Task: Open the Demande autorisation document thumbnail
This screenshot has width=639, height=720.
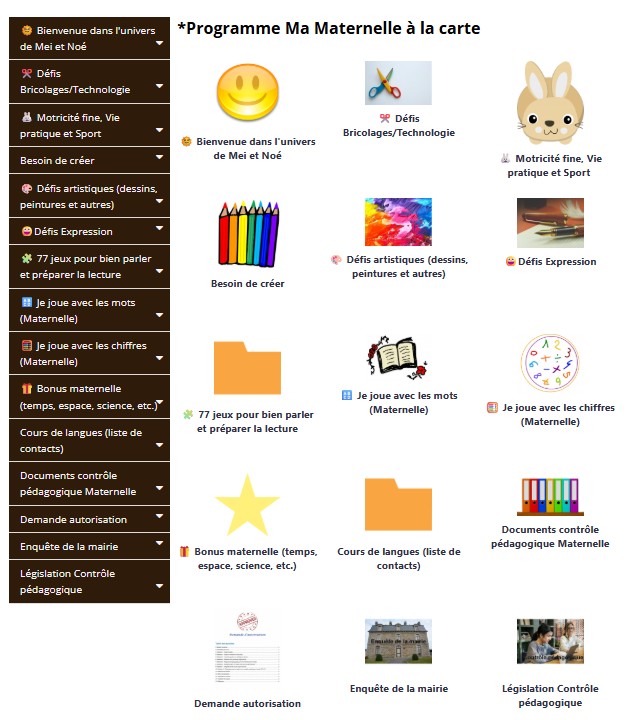Action: point(247,647)
